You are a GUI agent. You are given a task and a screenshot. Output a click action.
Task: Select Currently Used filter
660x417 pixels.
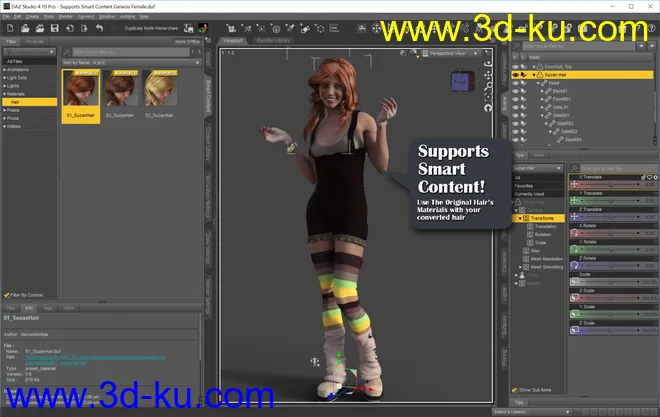coord(530,193)
